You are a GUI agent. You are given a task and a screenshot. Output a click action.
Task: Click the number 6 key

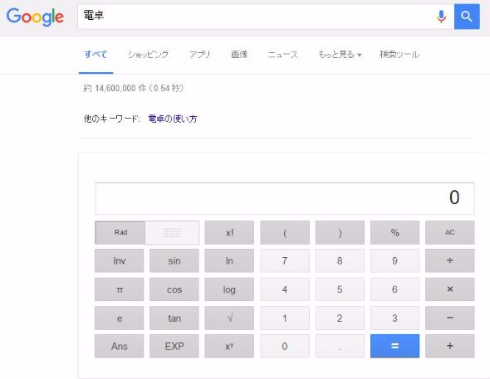coord(395,289)
